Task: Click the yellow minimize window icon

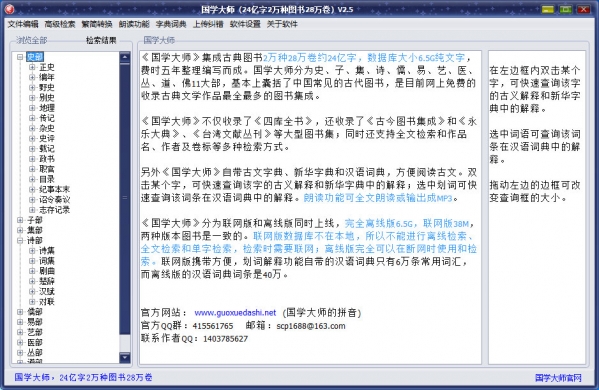Action: (x=547, y=9)
